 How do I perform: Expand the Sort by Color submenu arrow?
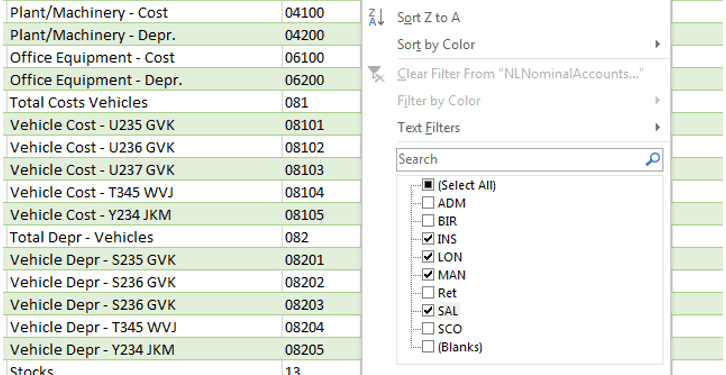tap(657, 44)
